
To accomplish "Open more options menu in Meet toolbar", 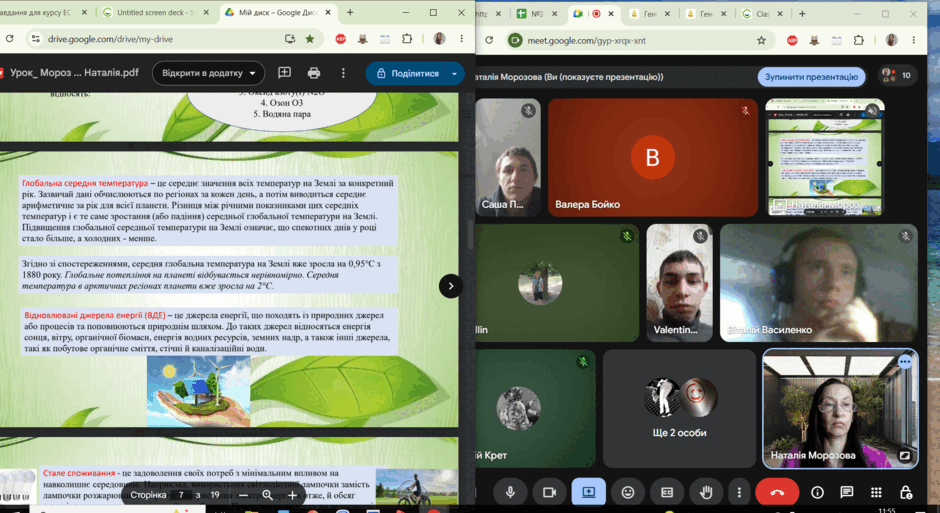I will (739, 492).
